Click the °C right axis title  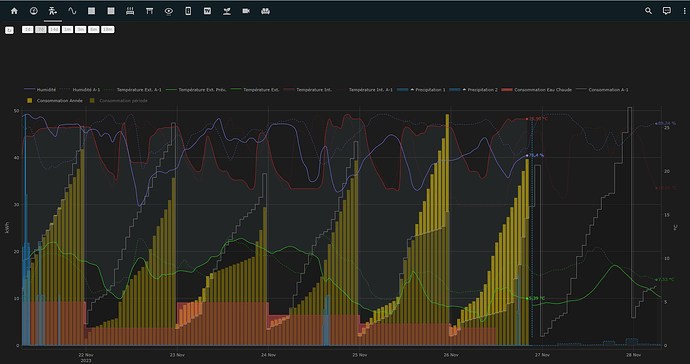(675, 228)
